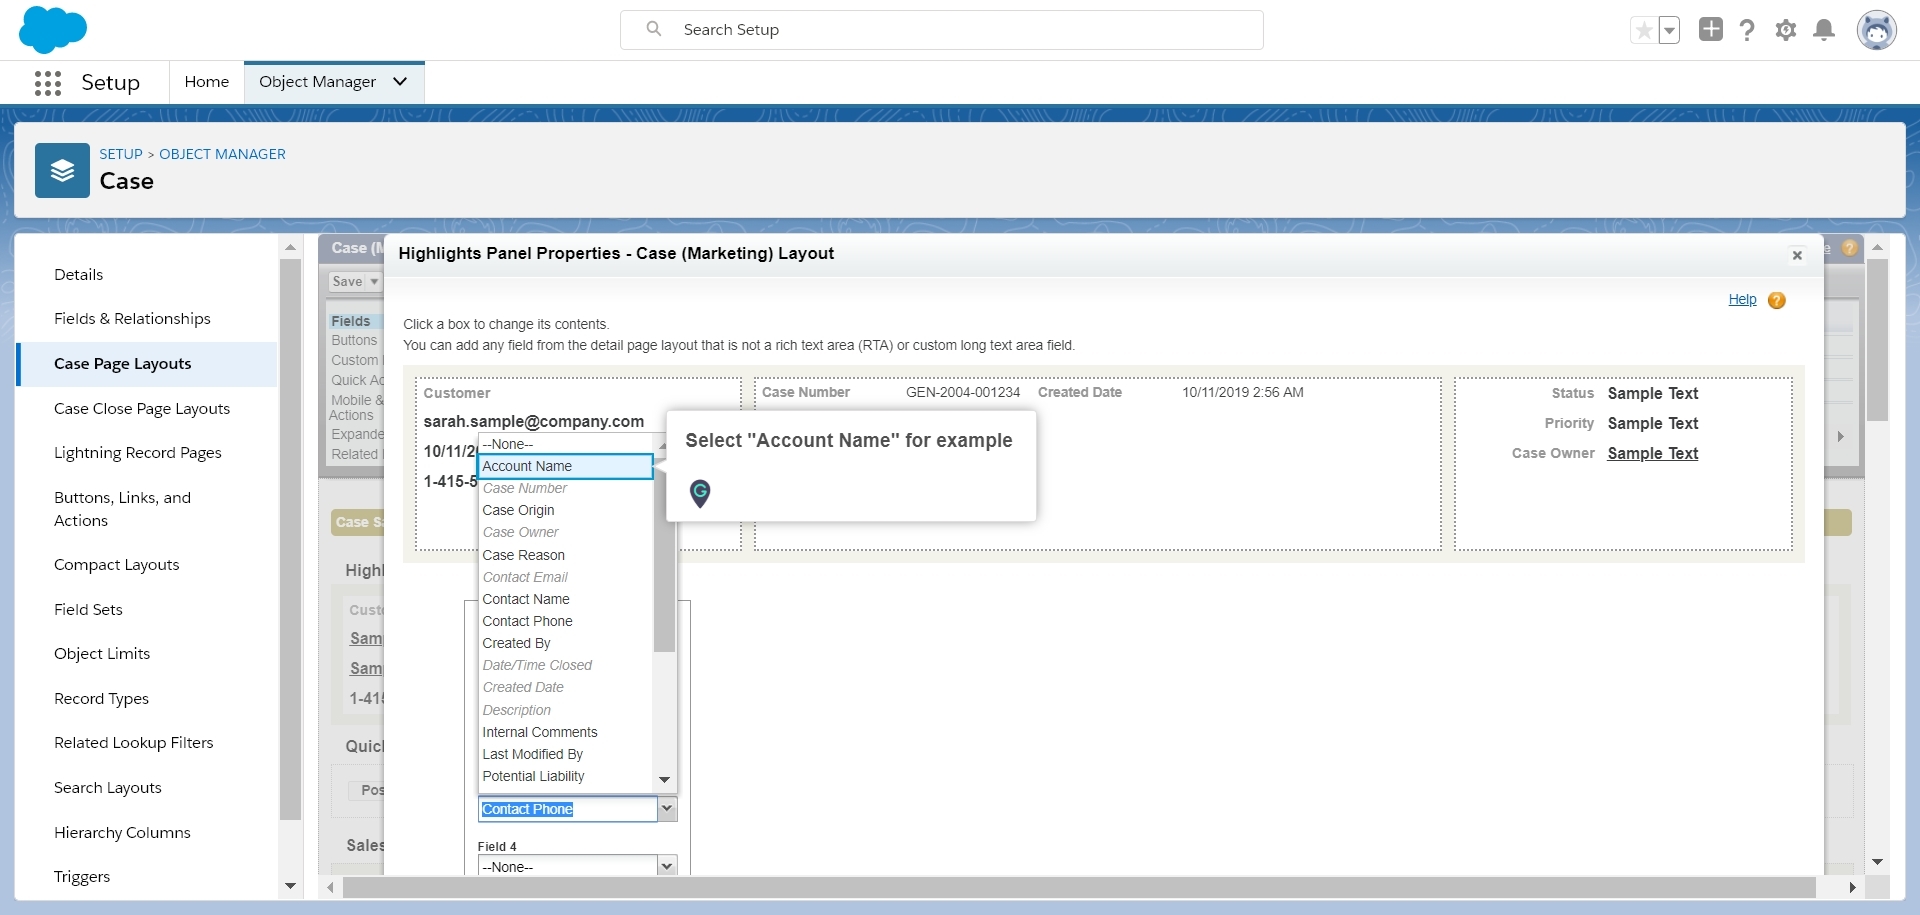Click the dropdown list's down arrow

coord(664,780)
